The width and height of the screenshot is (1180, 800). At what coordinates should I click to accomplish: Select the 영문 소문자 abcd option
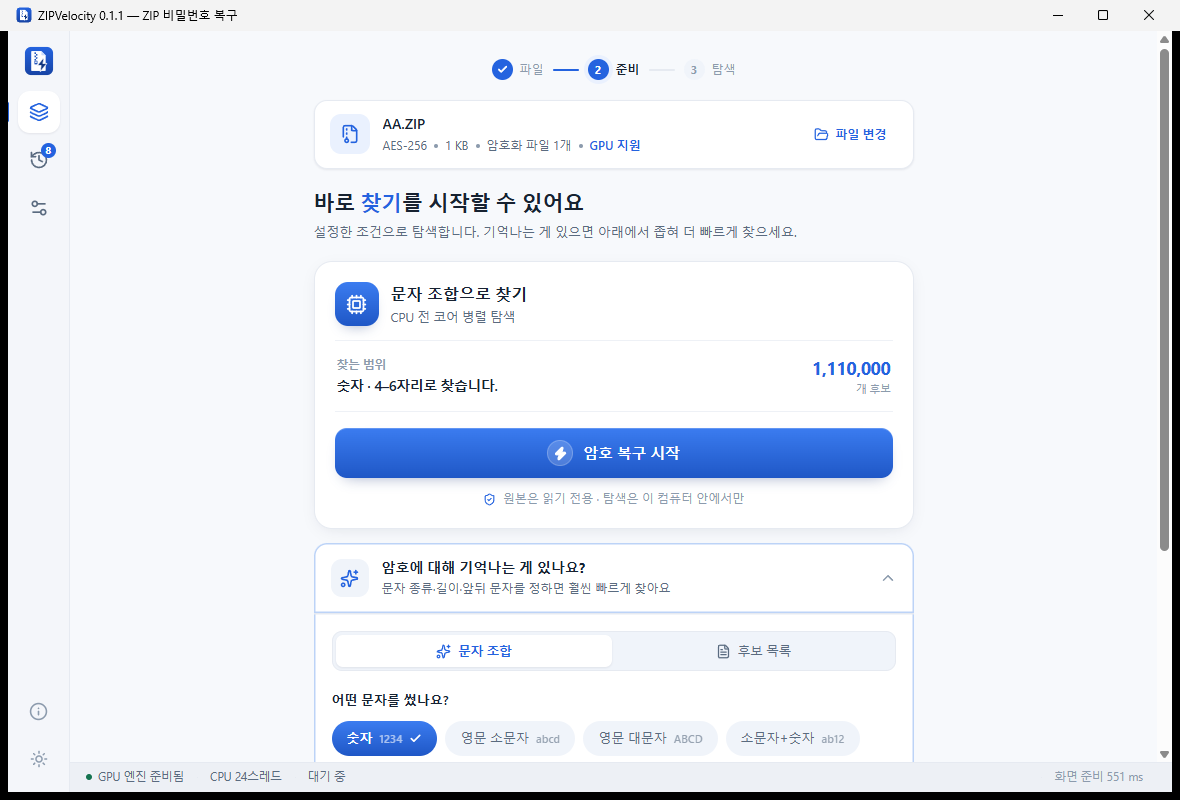509,738
